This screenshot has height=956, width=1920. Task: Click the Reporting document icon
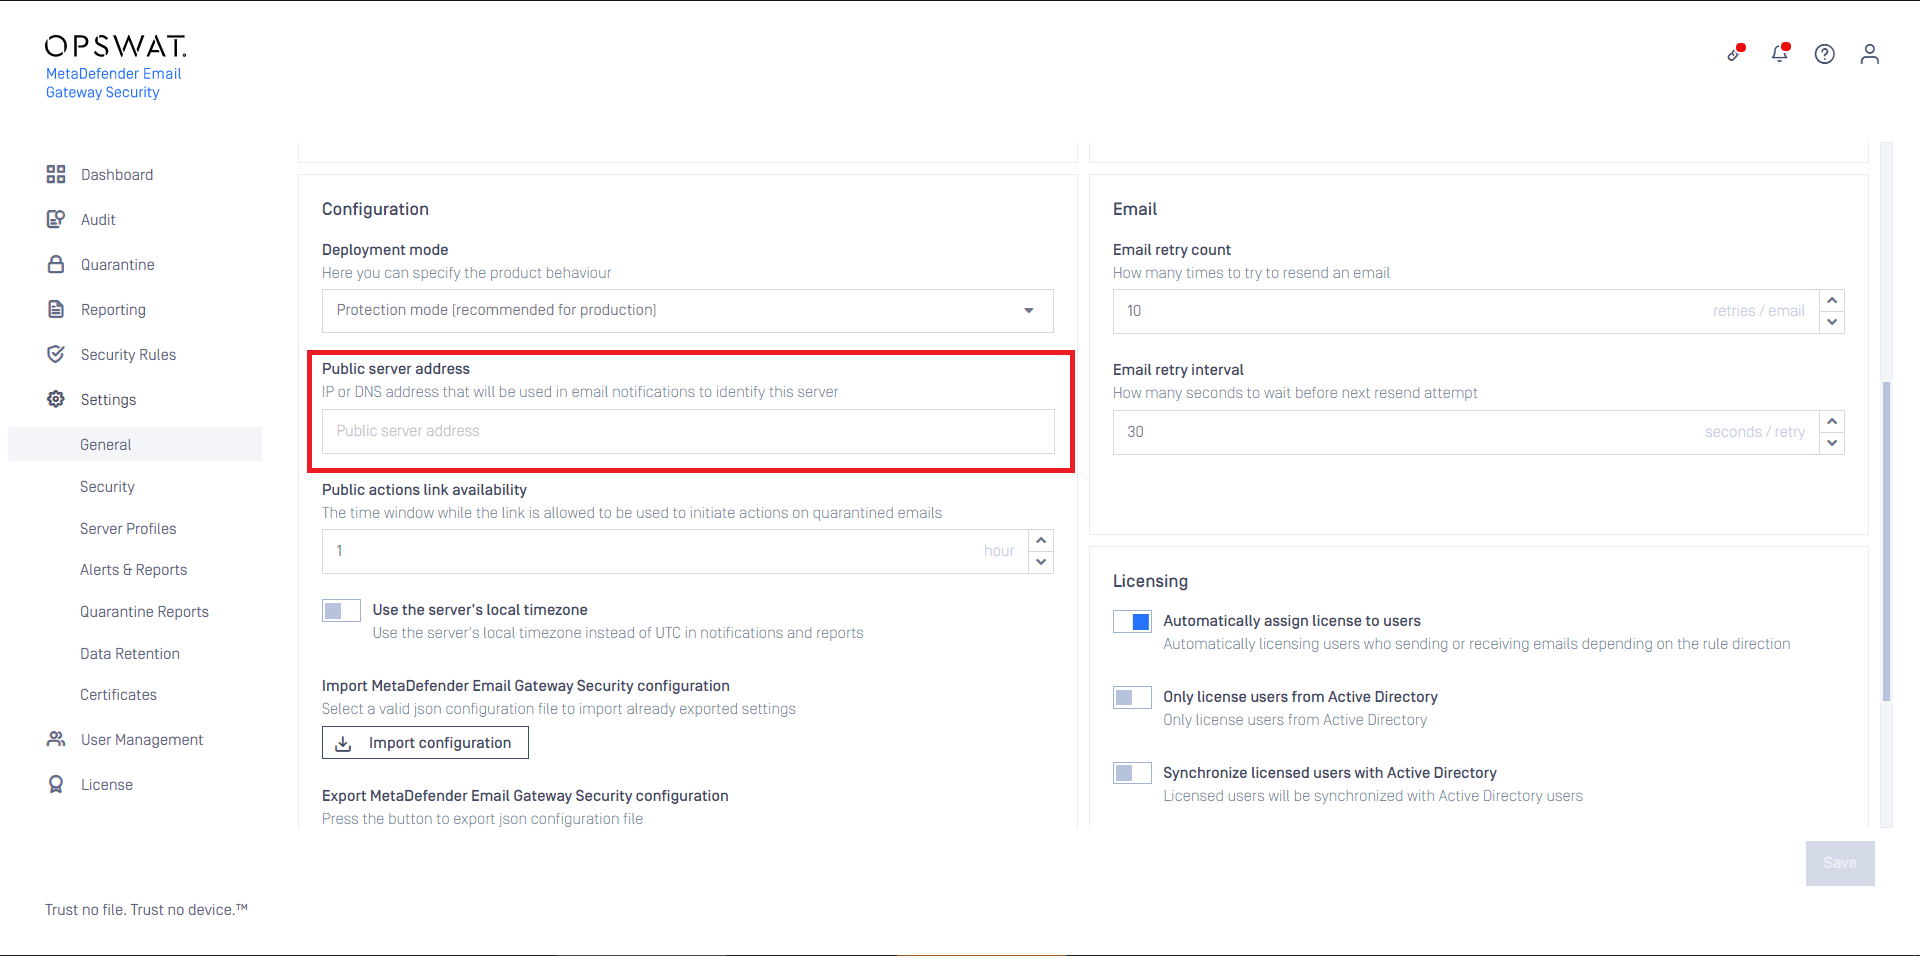(56, 309)
